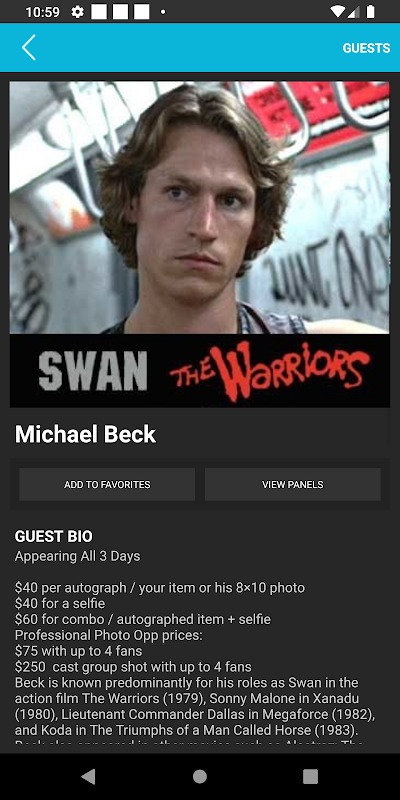Tap the $40 per autograph line
The width and height of the screenshot is (400, 800).
click(x=160, y=588)
